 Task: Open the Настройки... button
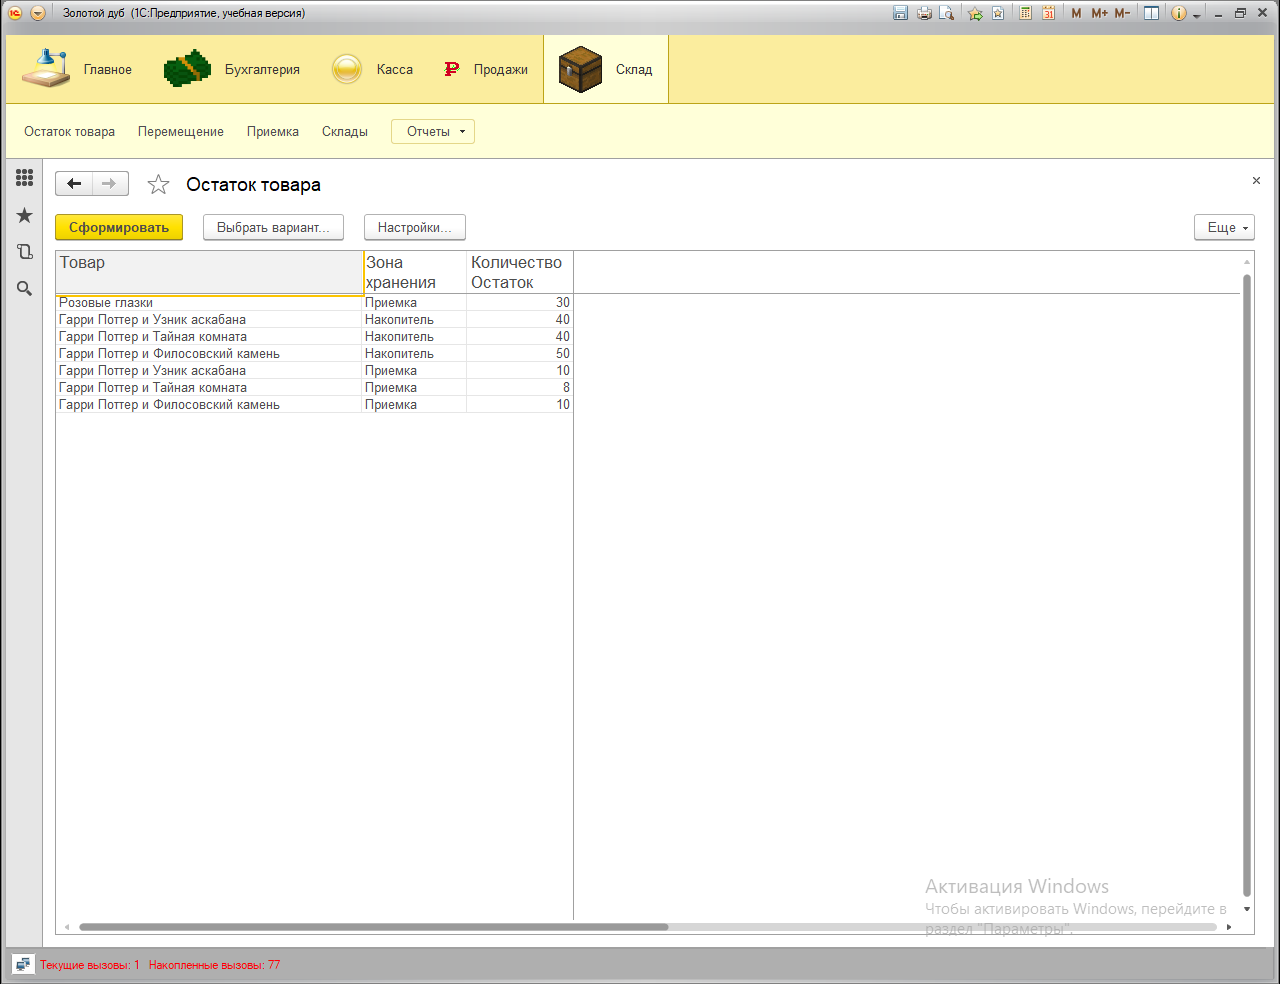point(414,227)
